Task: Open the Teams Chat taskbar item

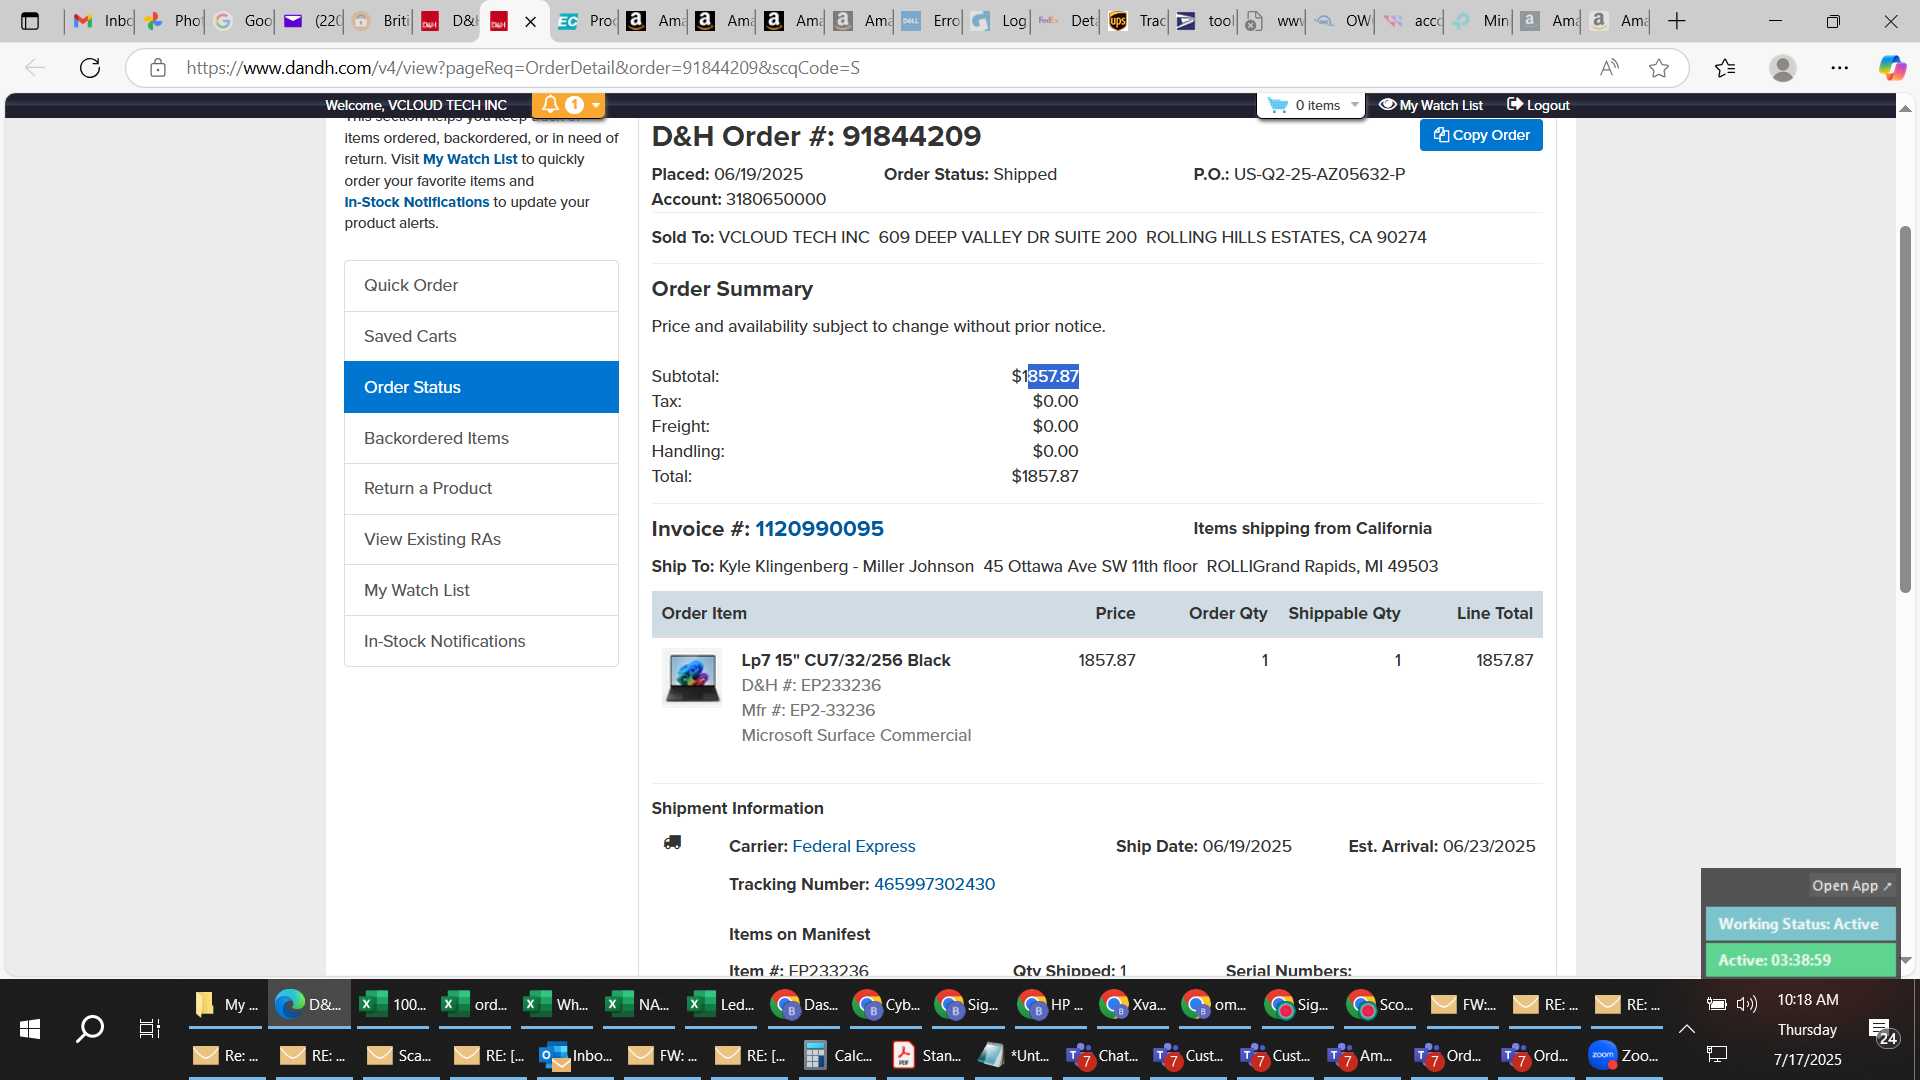Action: pyautogui.click(x=1102, y=1056)
